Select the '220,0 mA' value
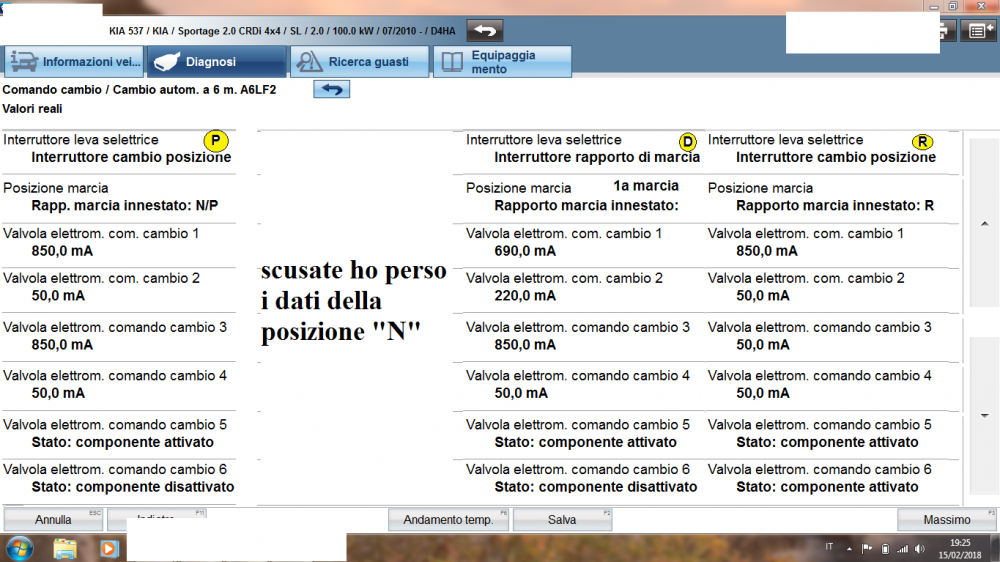 point(525,295)
